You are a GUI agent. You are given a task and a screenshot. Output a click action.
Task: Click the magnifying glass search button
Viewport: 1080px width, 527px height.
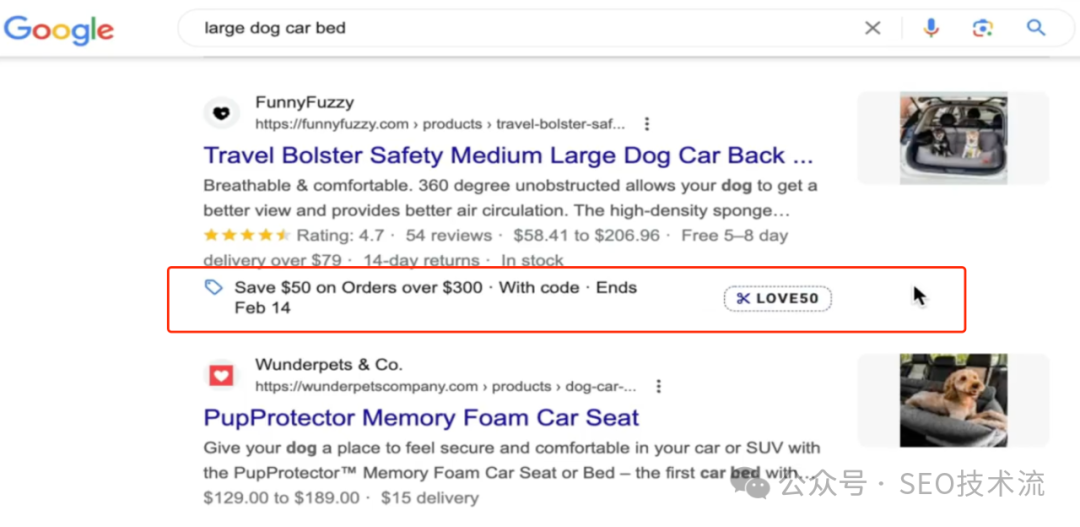click(1036, 28)
